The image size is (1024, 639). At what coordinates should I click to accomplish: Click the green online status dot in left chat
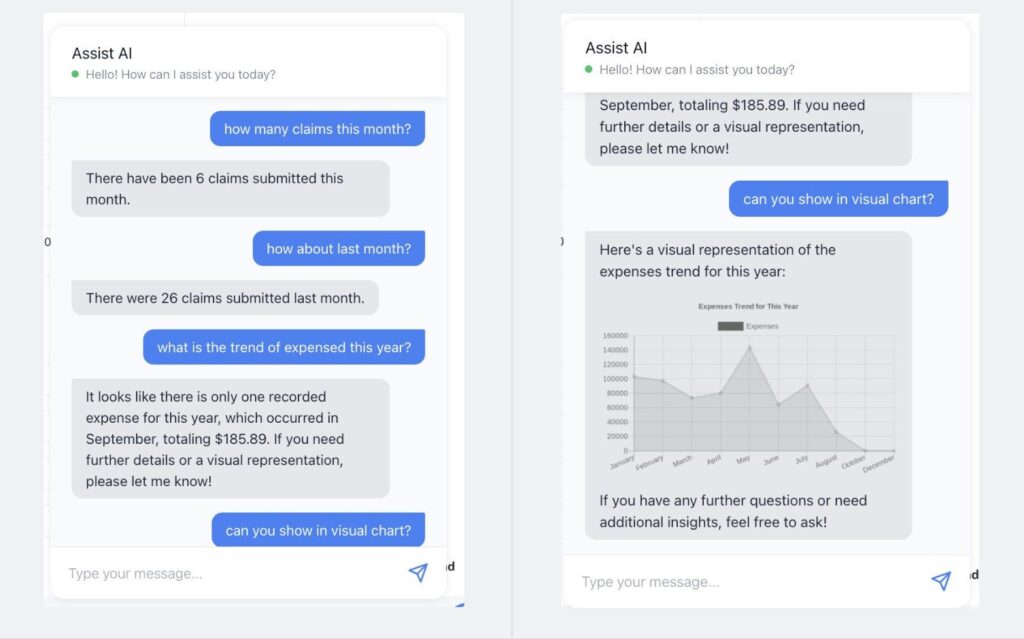point(75,74)
